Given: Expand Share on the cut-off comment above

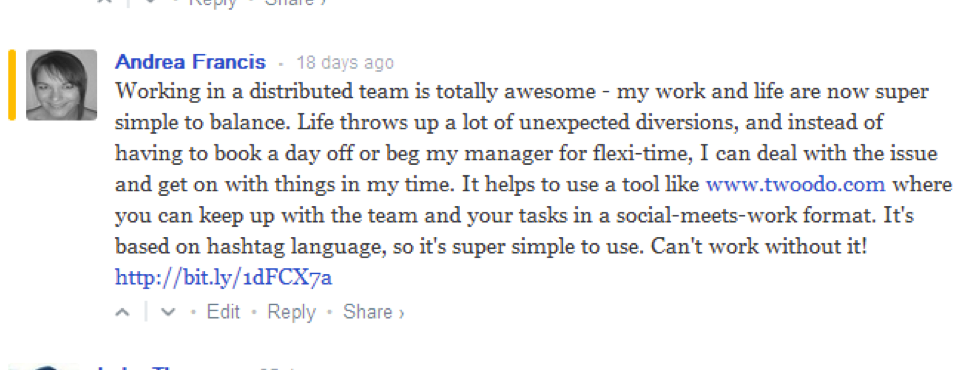Looking at the screenshot, I should [x=295, y=2].
